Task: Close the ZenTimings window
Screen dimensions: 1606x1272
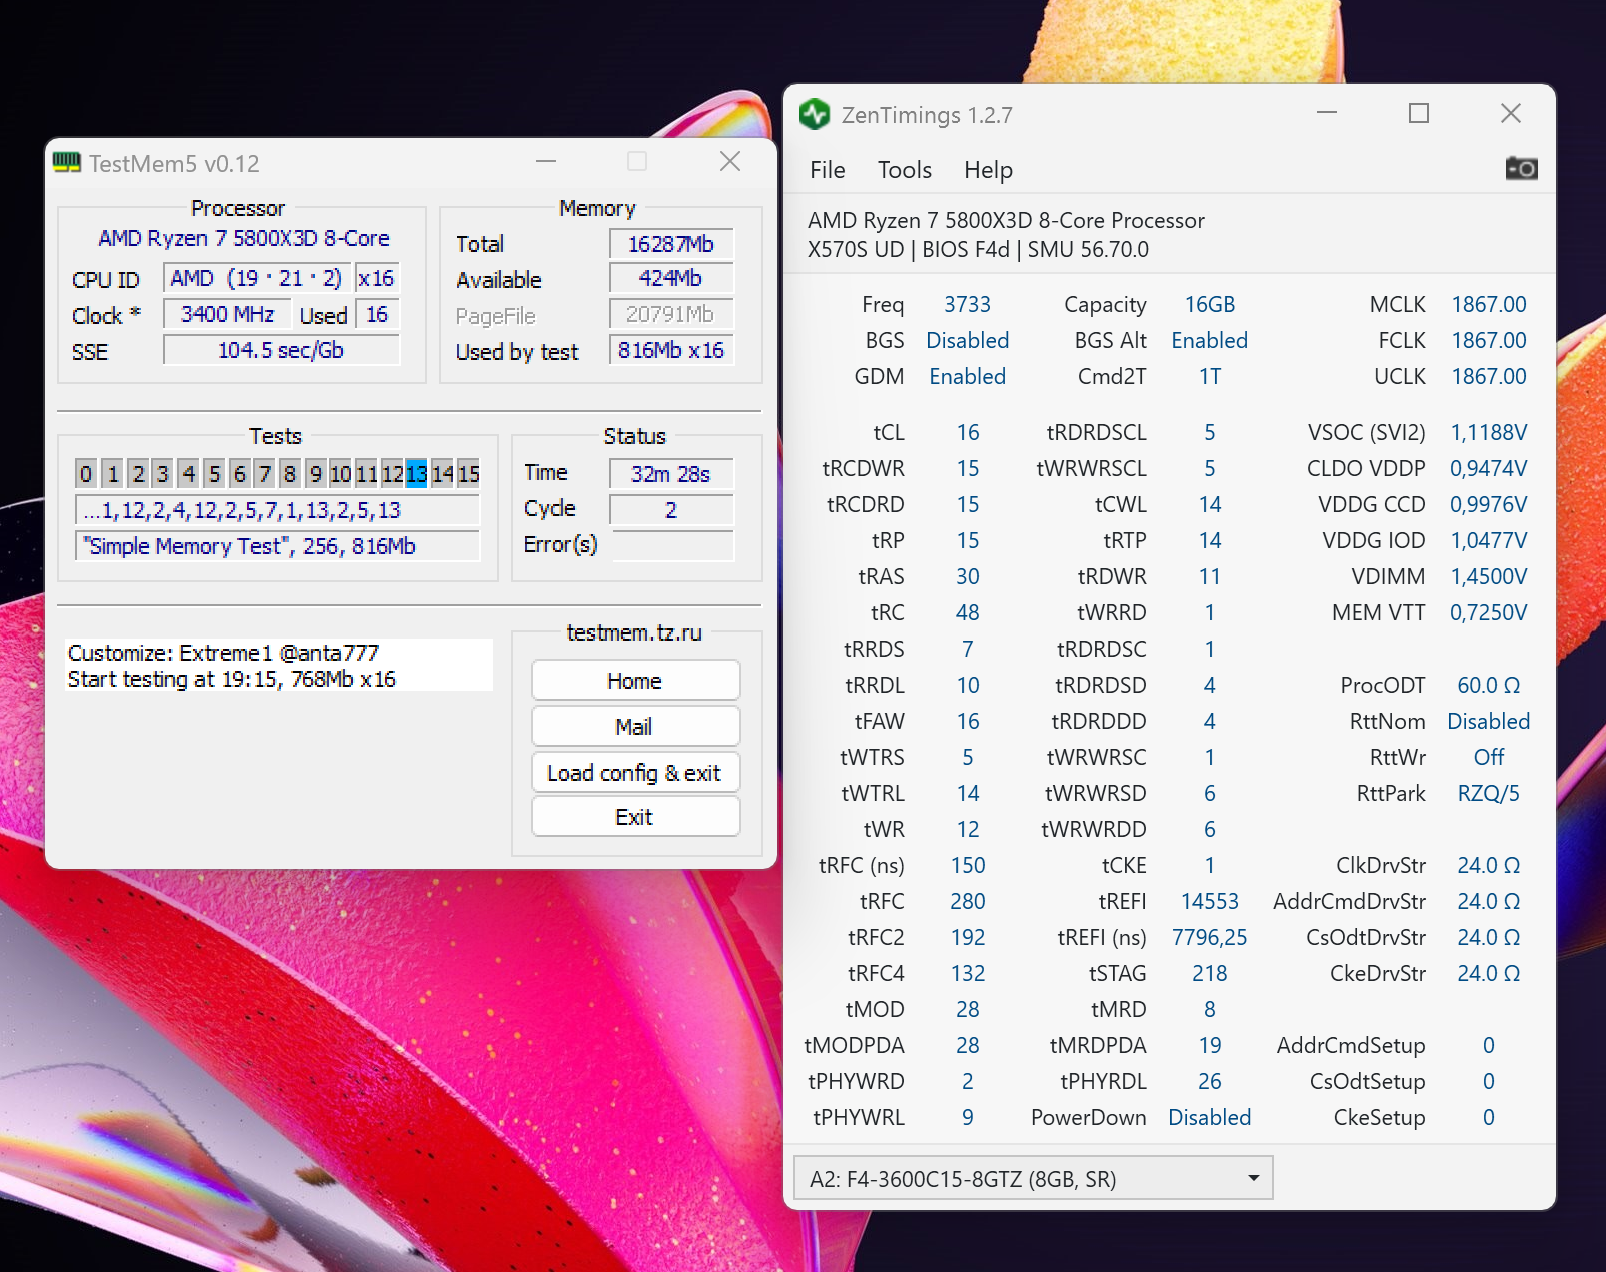Action: (x=1511, y=113)
